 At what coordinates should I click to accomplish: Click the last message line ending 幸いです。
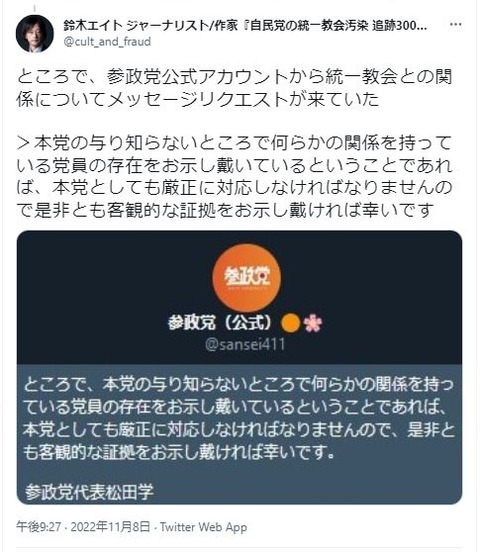(x=179, y=452)
